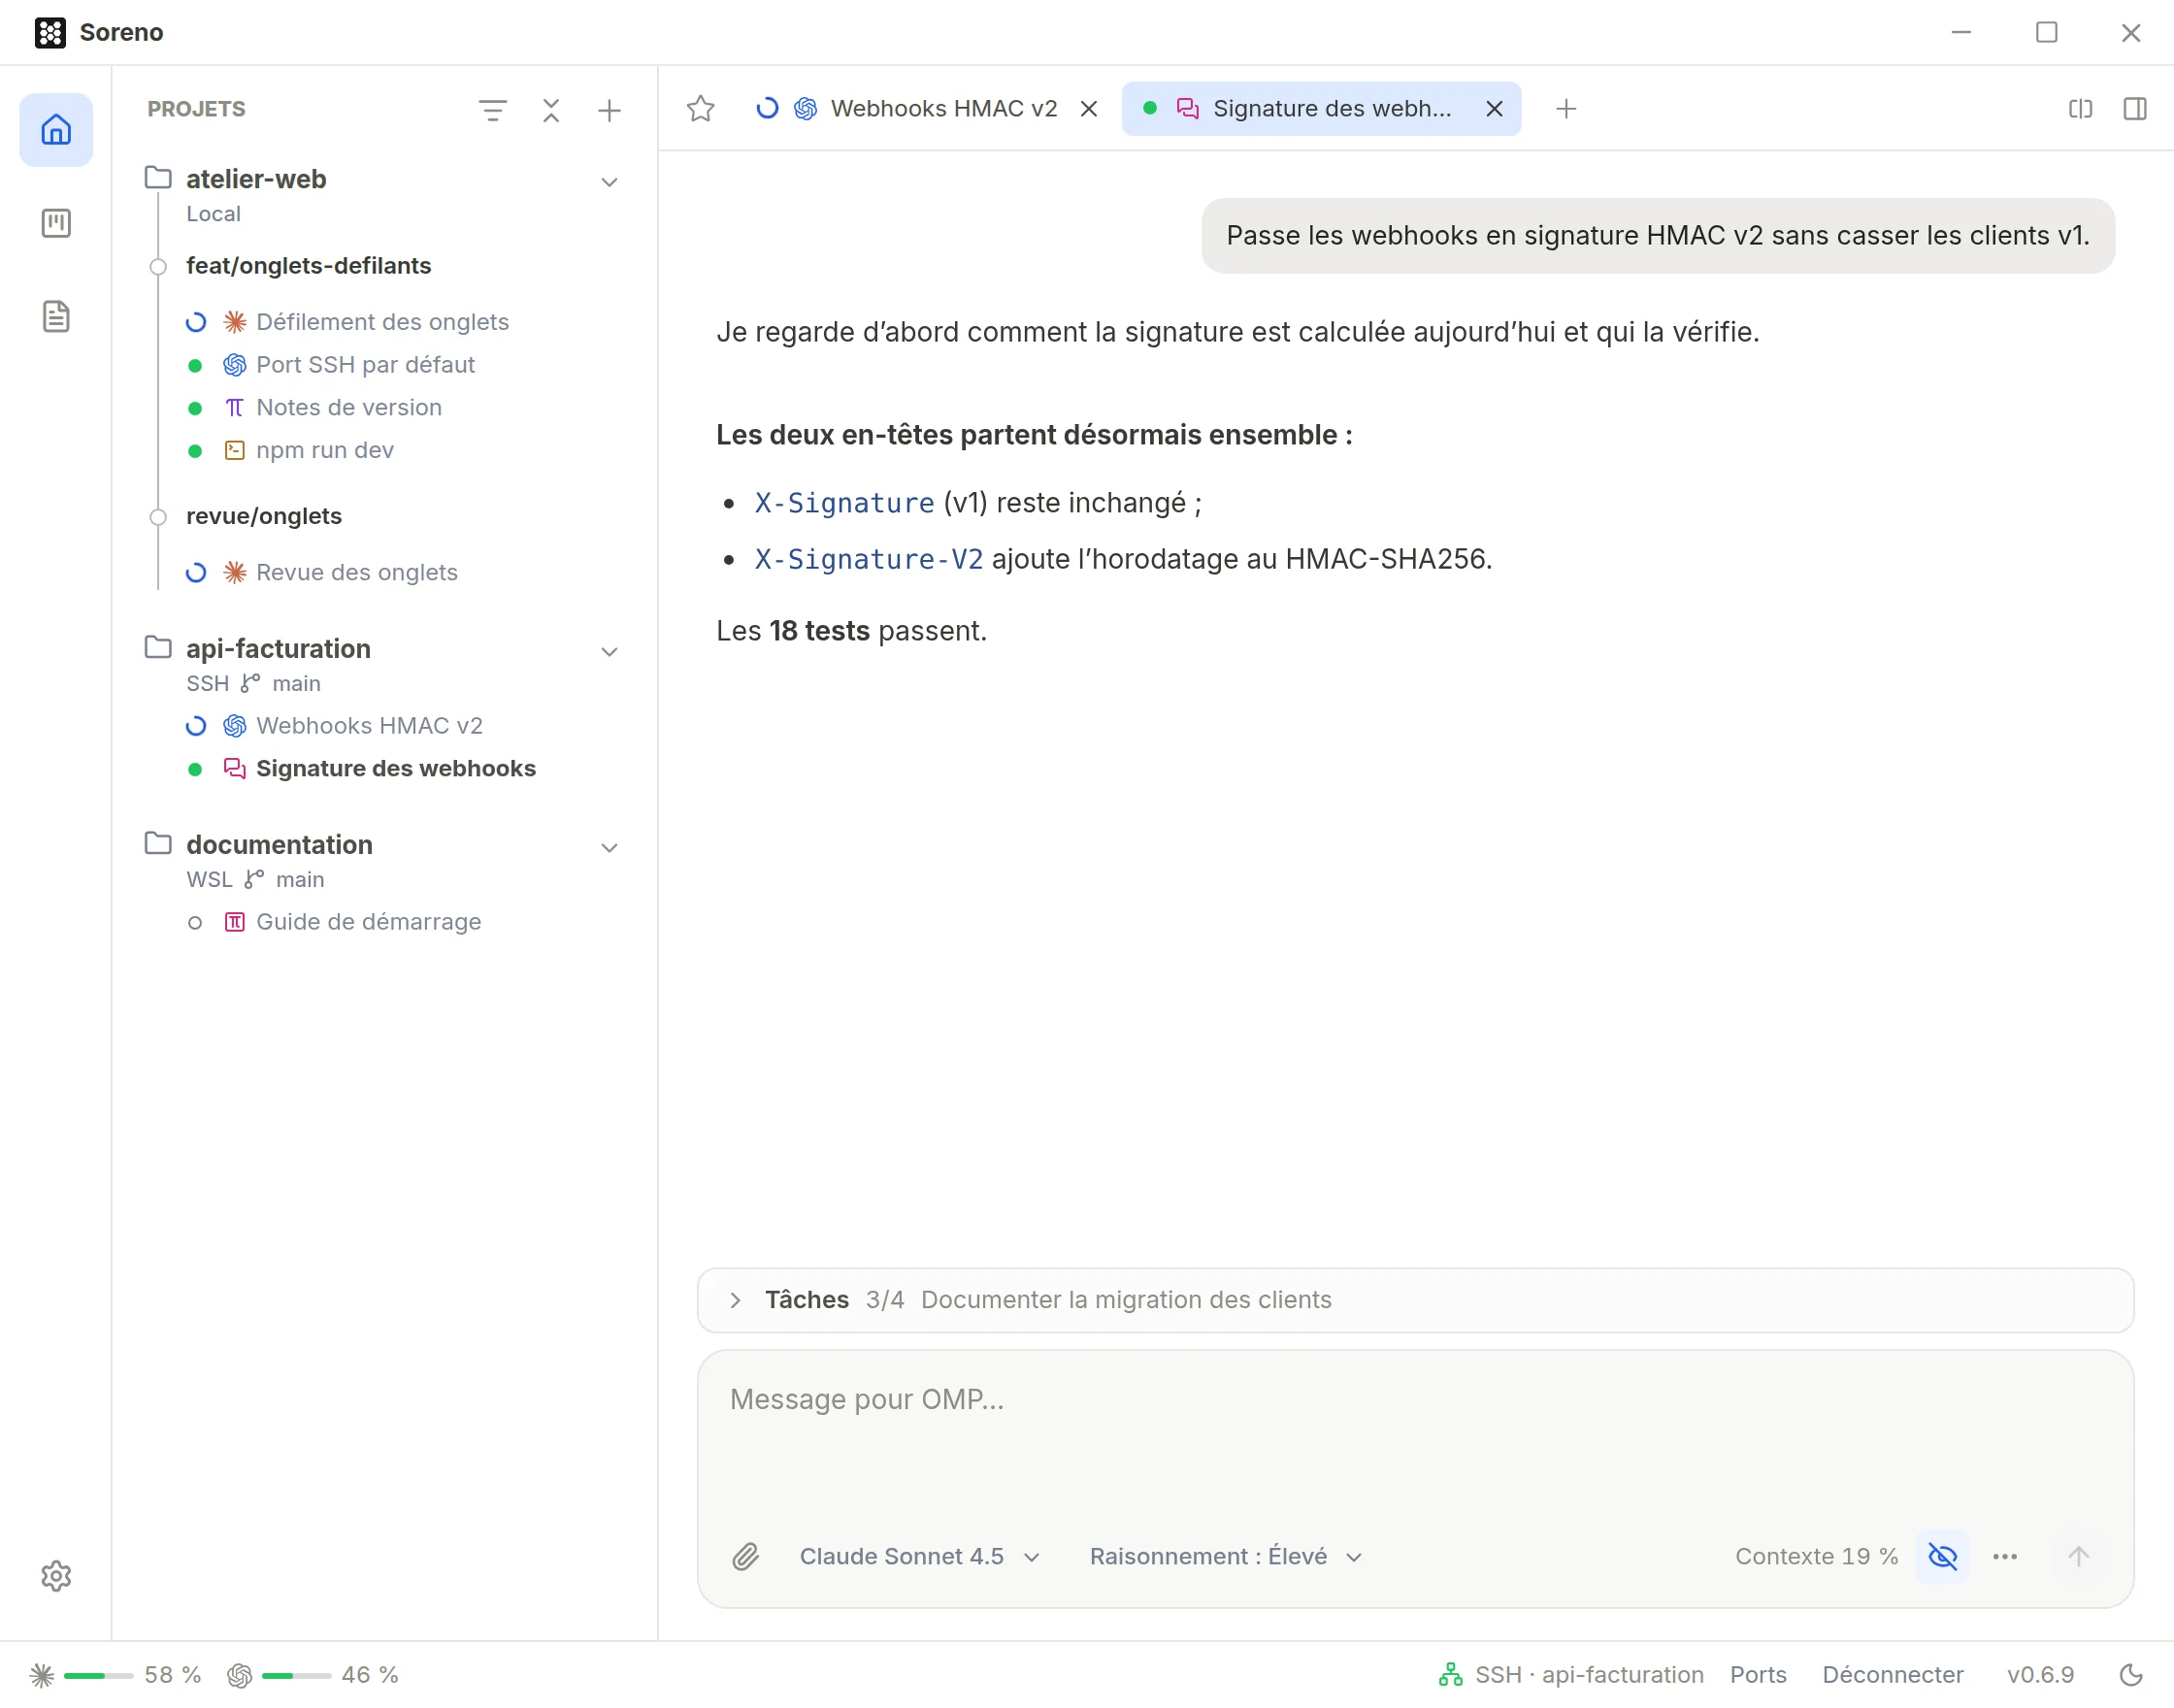This screenshot has width=2174, height=1708.
Task: Click Documenter la migration des clients task
Action: coord(1126,1299)
